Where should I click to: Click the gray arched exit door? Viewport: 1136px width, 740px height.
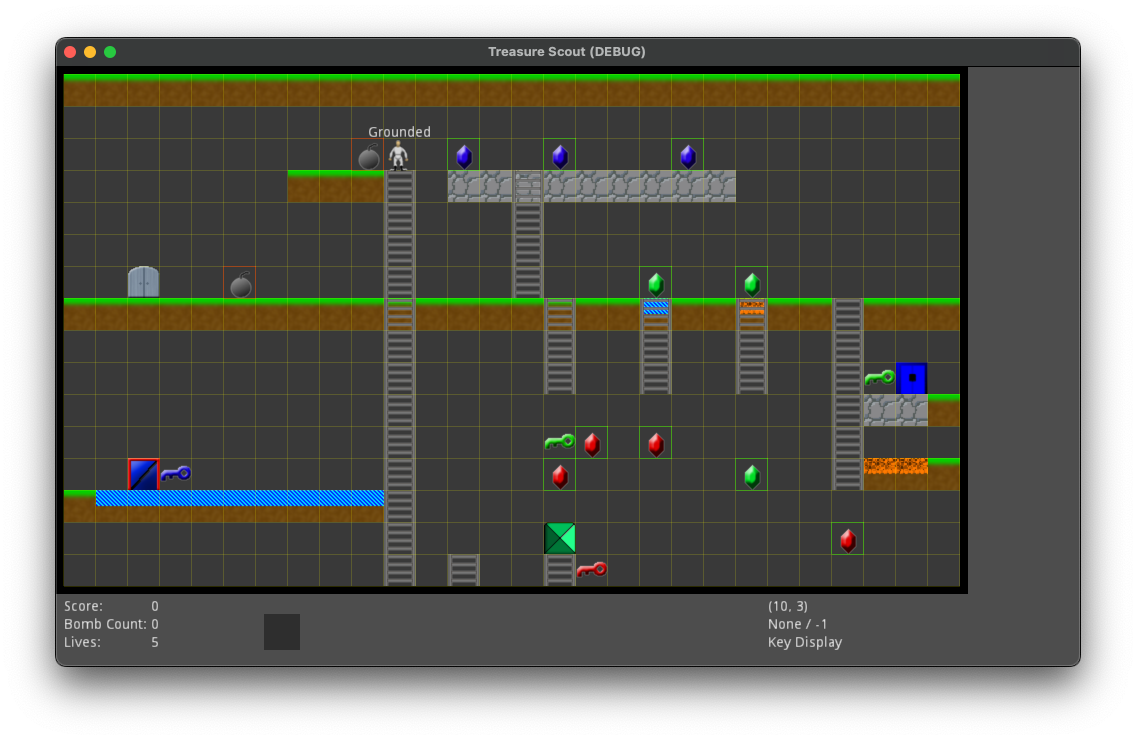[x=144, y=282]
